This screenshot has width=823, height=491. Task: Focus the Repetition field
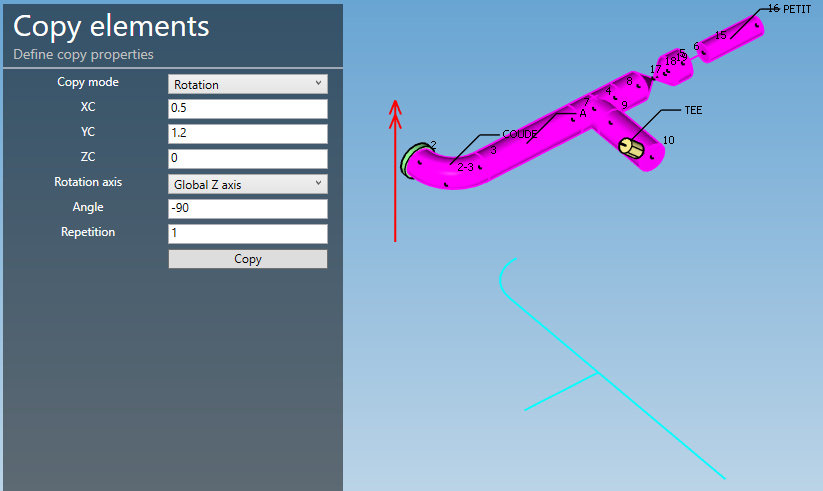pos(247,233)
